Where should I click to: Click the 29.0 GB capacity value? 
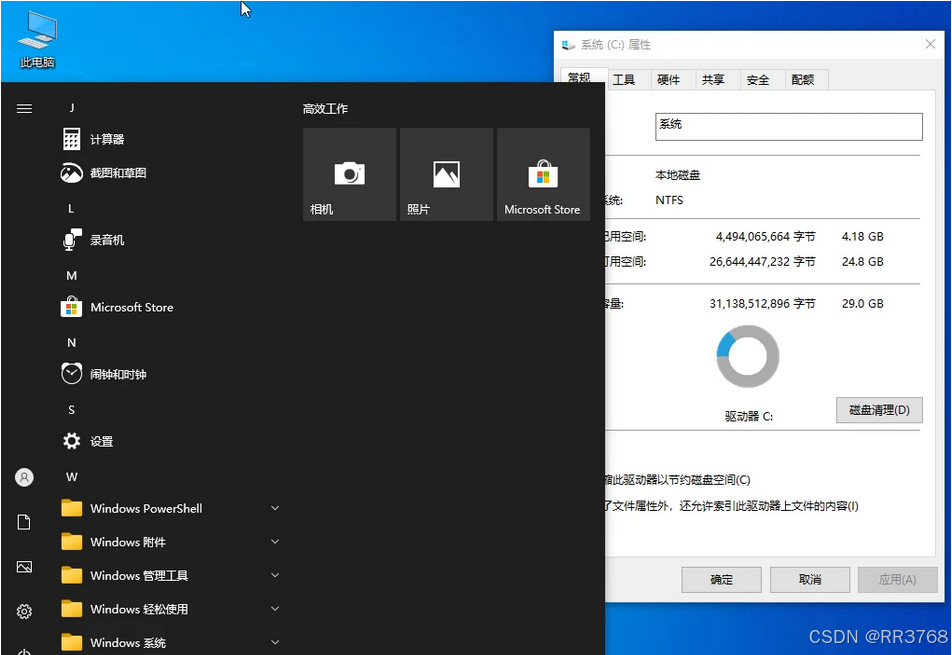(863, 304)
